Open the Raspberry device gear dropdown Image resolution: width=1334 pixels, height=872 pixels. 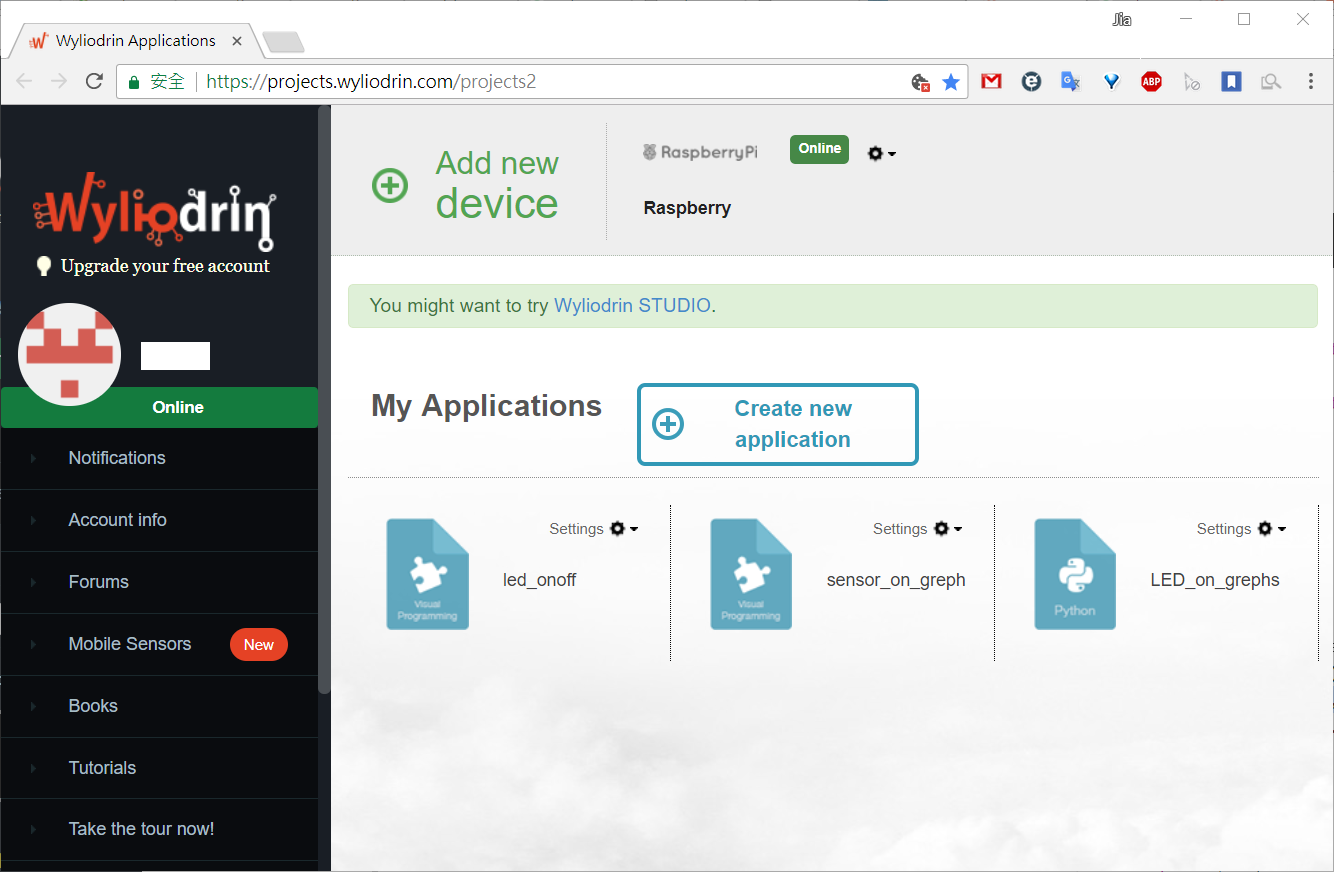pyautogui.click(x=880, y=154)
